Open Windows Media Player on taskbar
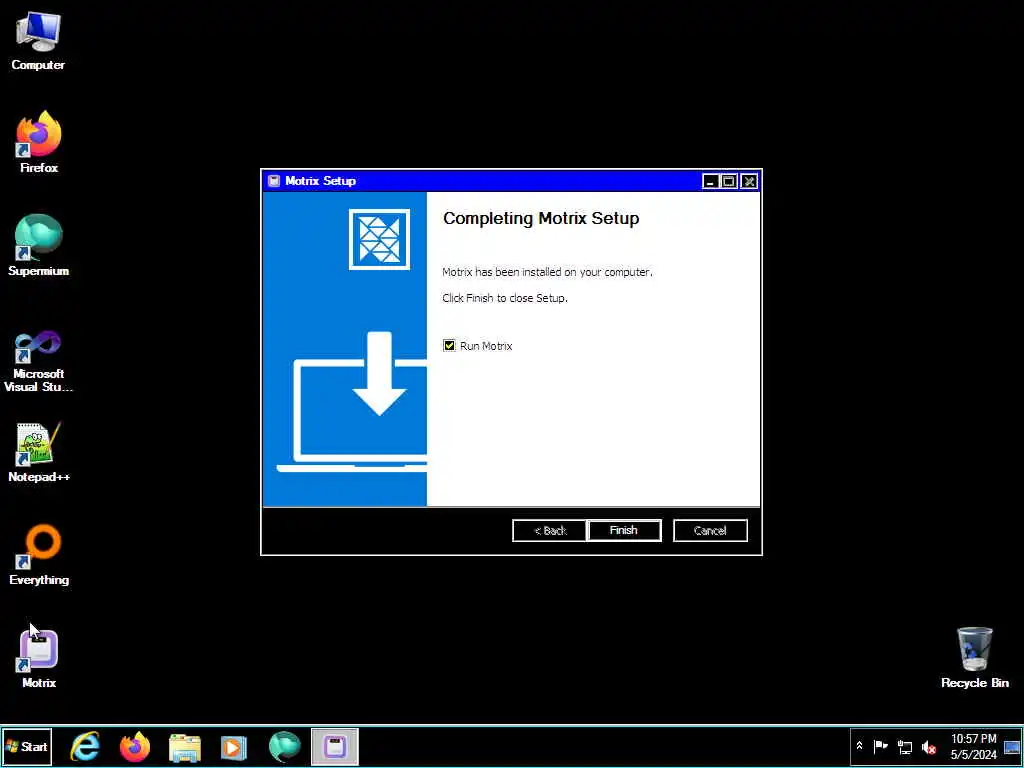This screenshot has height=768, width=1024. pos(234,746)
